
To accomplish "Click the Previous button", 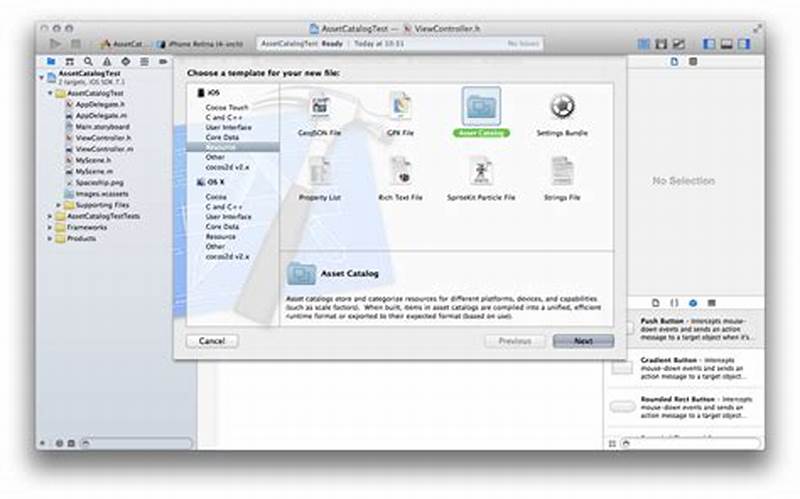I will tap(515, 341).
